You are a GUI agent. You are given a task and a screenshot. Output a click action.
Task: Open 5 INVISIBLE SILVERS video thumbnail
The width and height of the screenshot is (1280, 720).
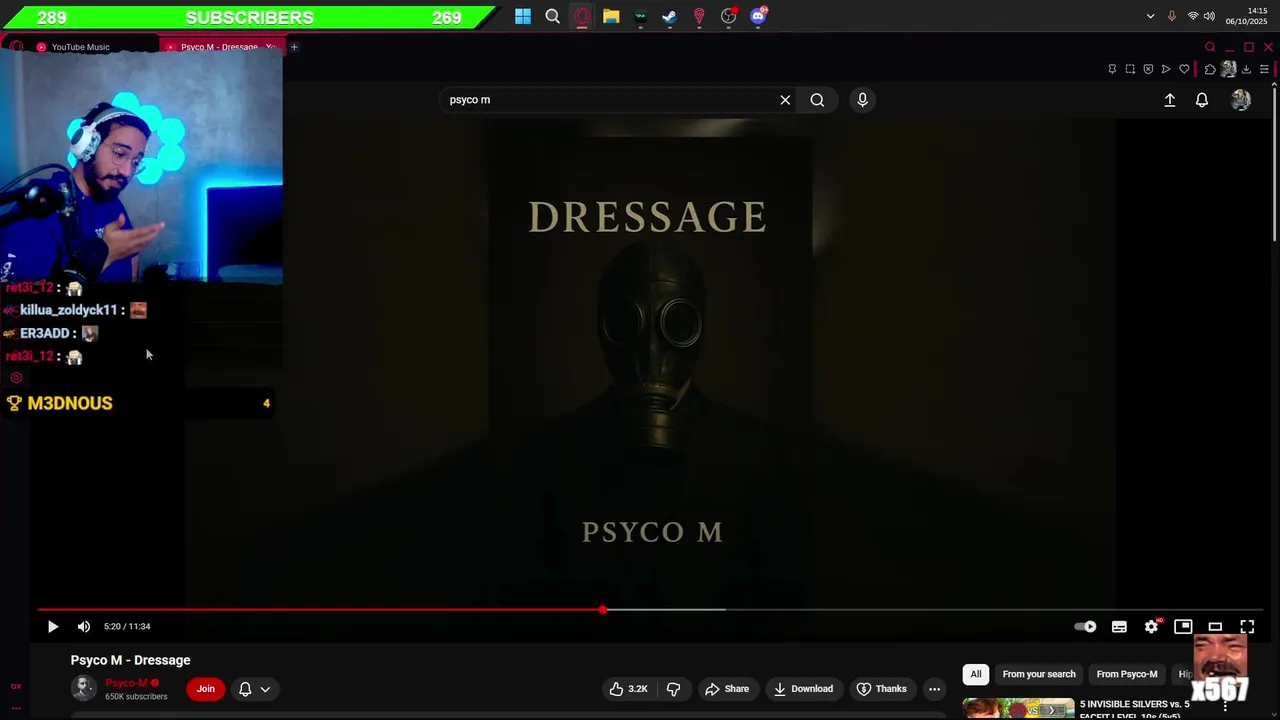pos(1018,708)
